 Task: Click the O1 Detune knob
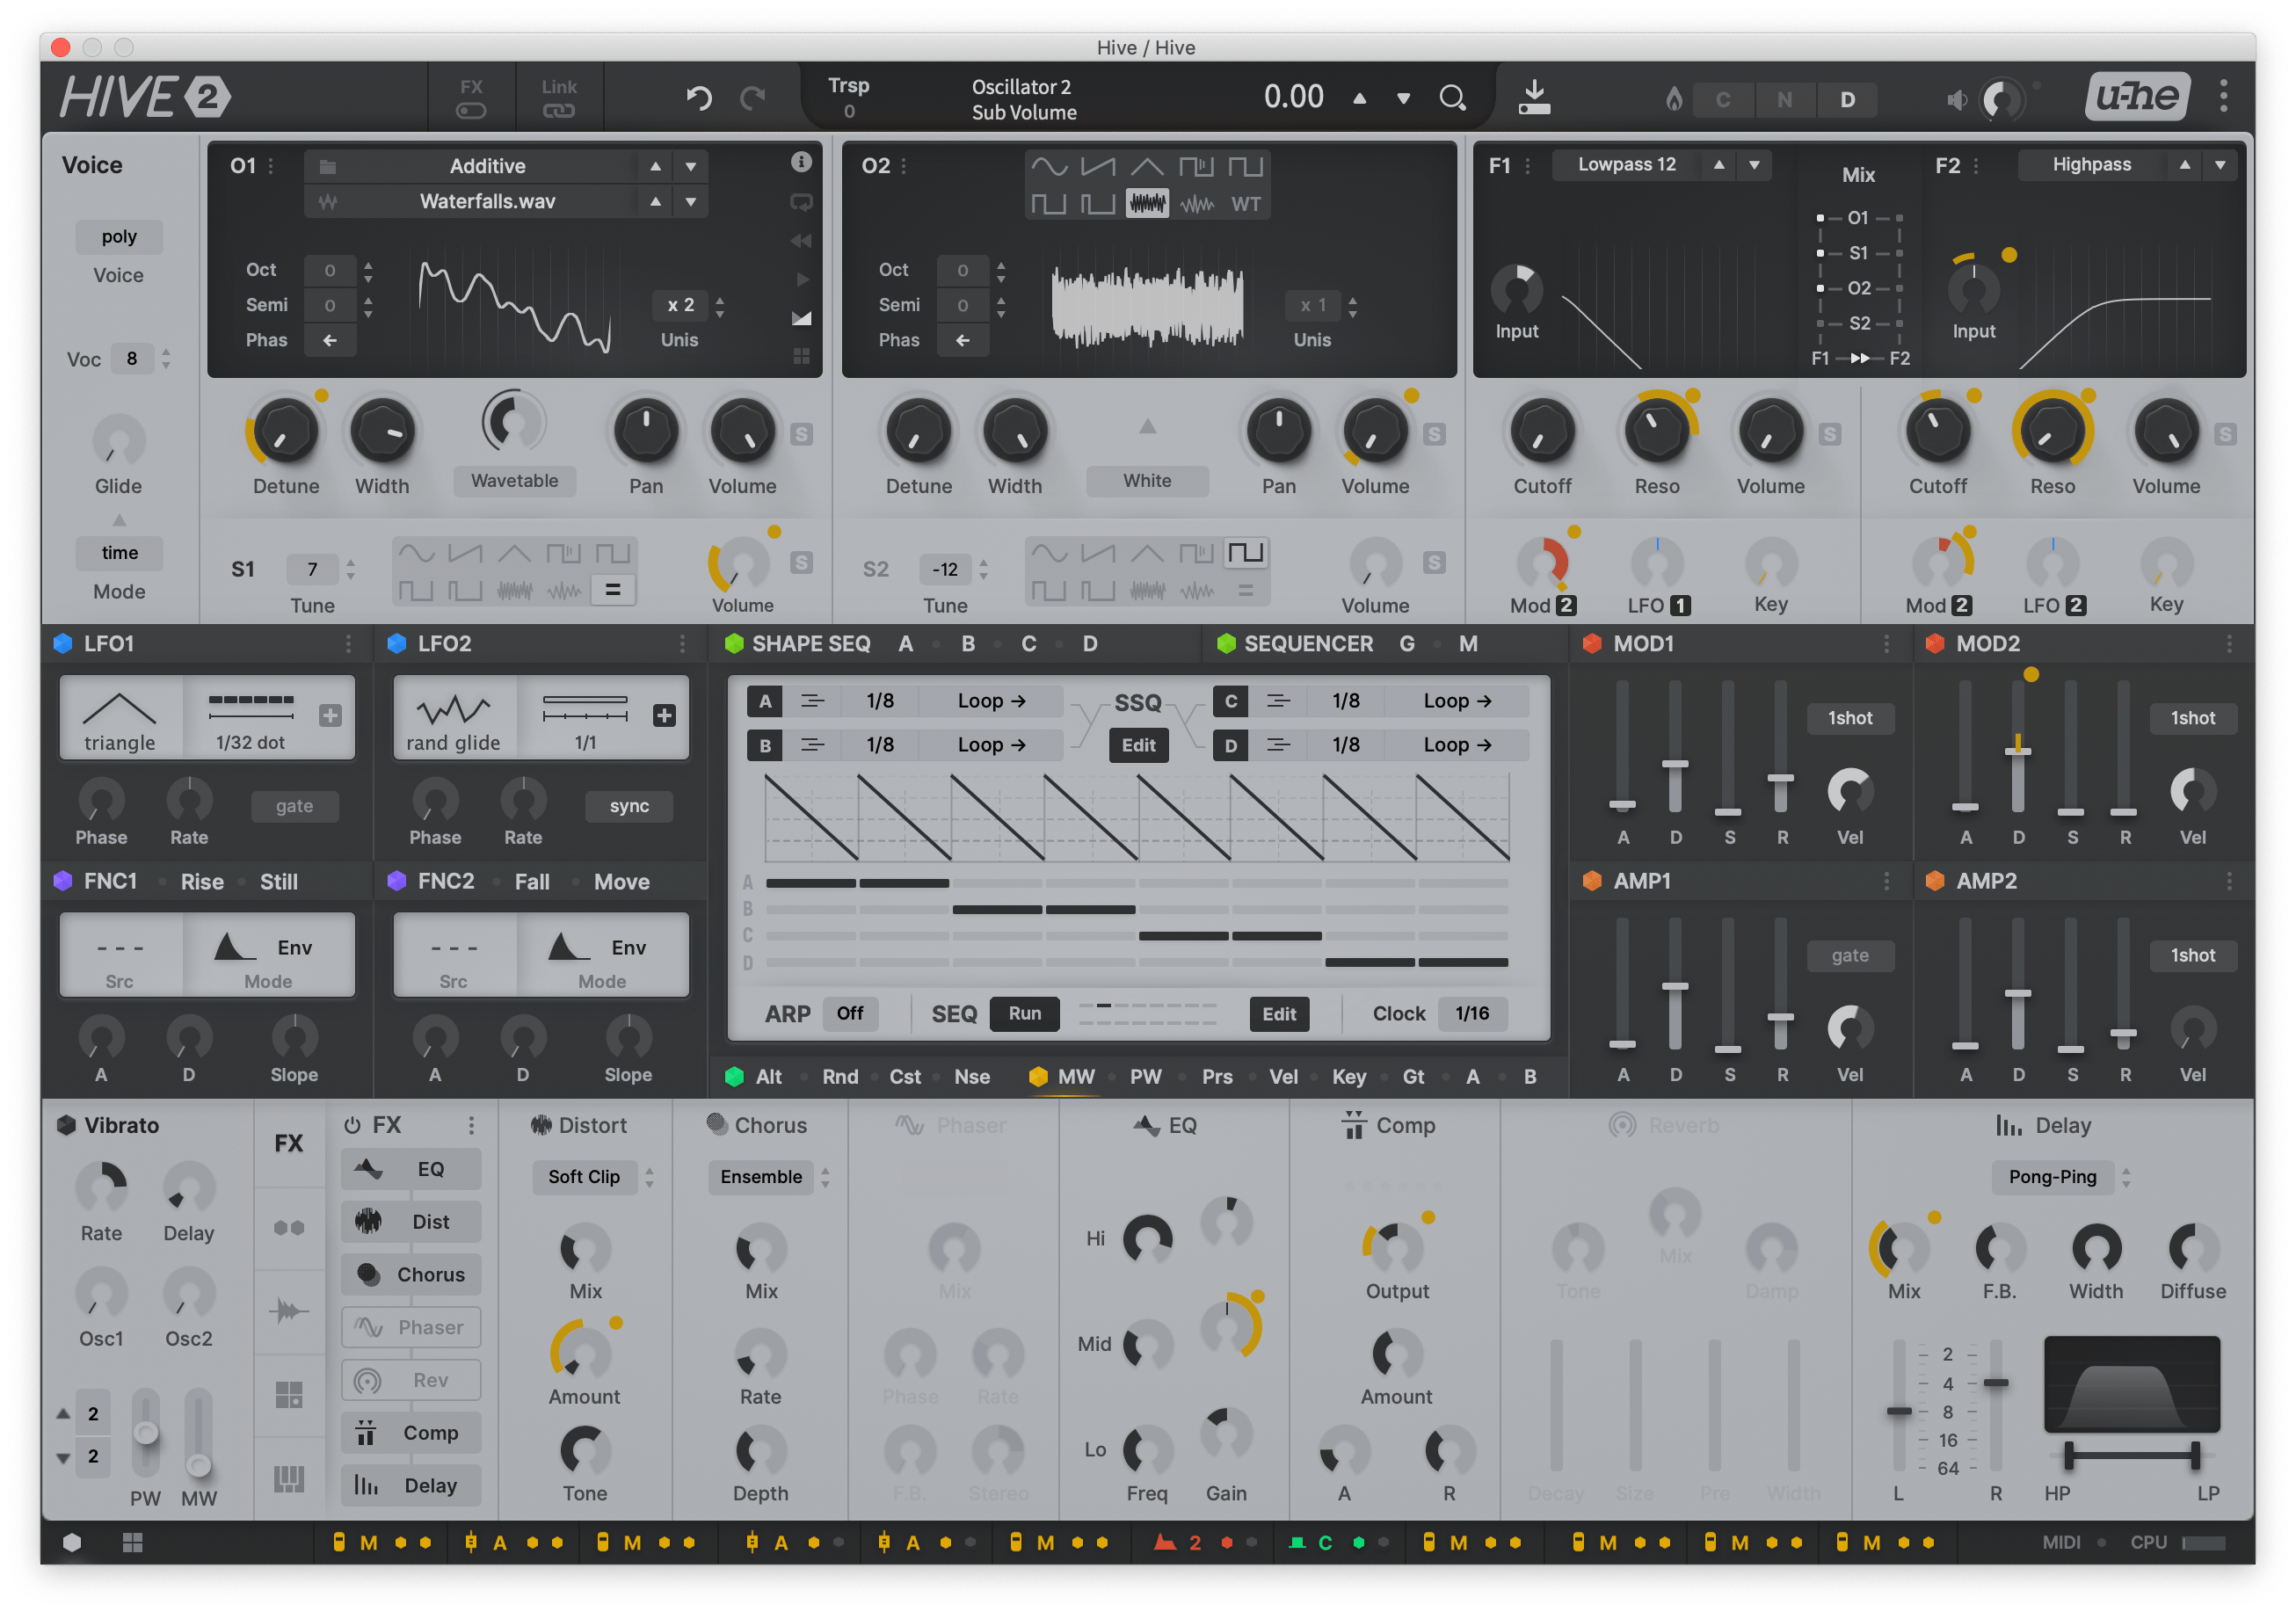pos(285,432)
